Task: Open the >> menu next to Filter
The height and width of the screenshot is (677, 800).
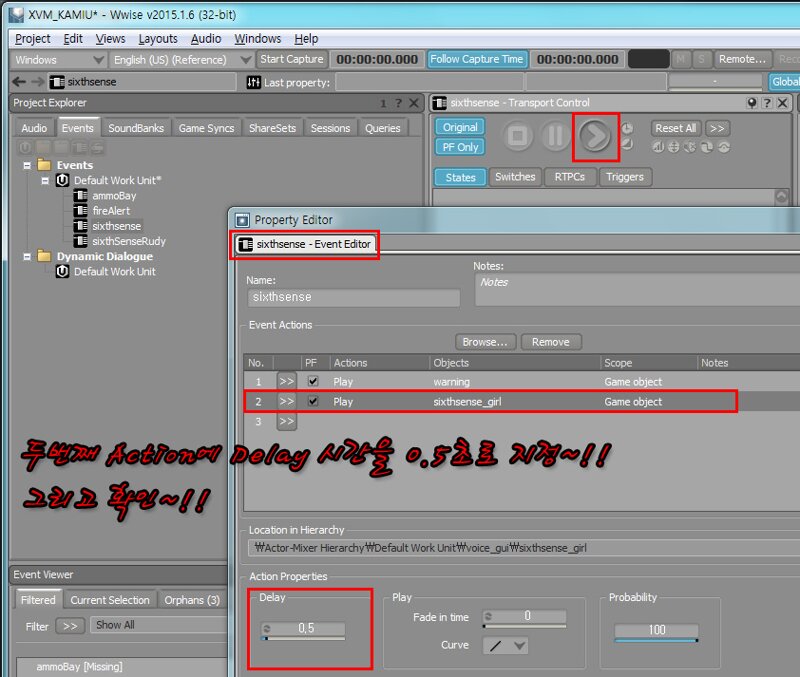Action: coord(70,626)
